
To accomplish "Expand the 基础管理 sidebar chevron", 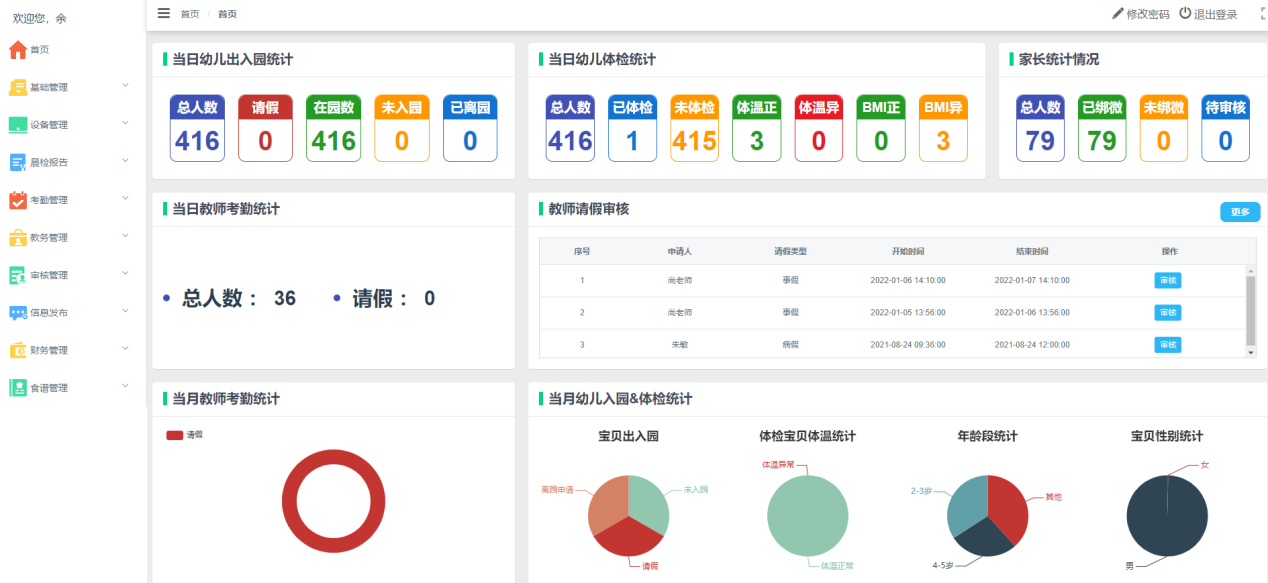I will 125,85.
